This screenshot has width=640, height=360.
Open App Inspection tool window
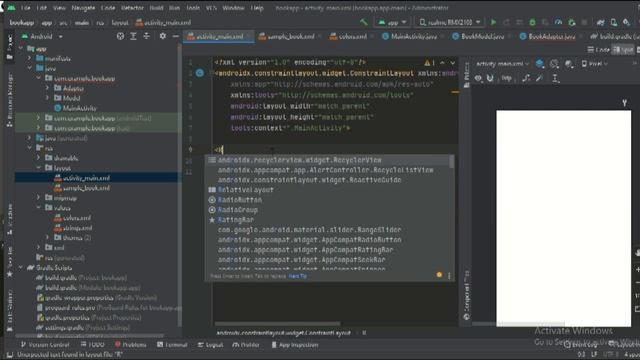tap(294, 345)
